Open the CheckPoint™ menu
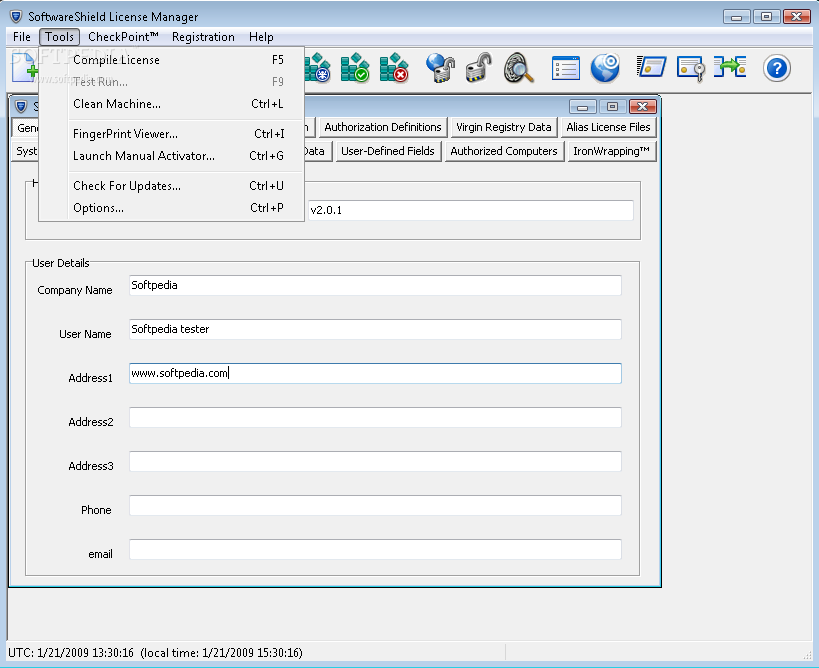The image size is (819, 668). point(123,37)
